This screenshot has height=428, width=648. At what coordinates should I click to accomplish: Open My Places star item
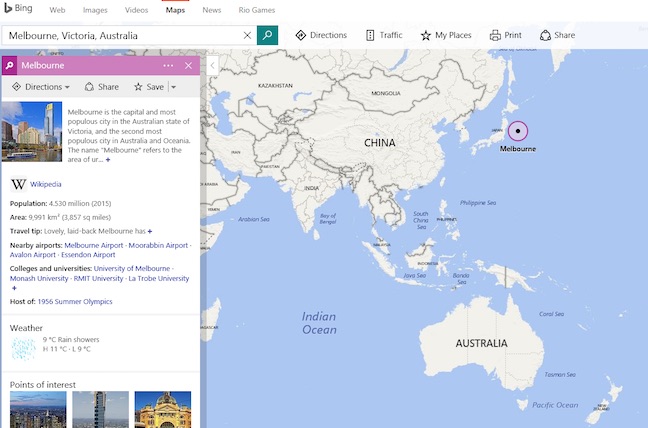pos(446,36)
